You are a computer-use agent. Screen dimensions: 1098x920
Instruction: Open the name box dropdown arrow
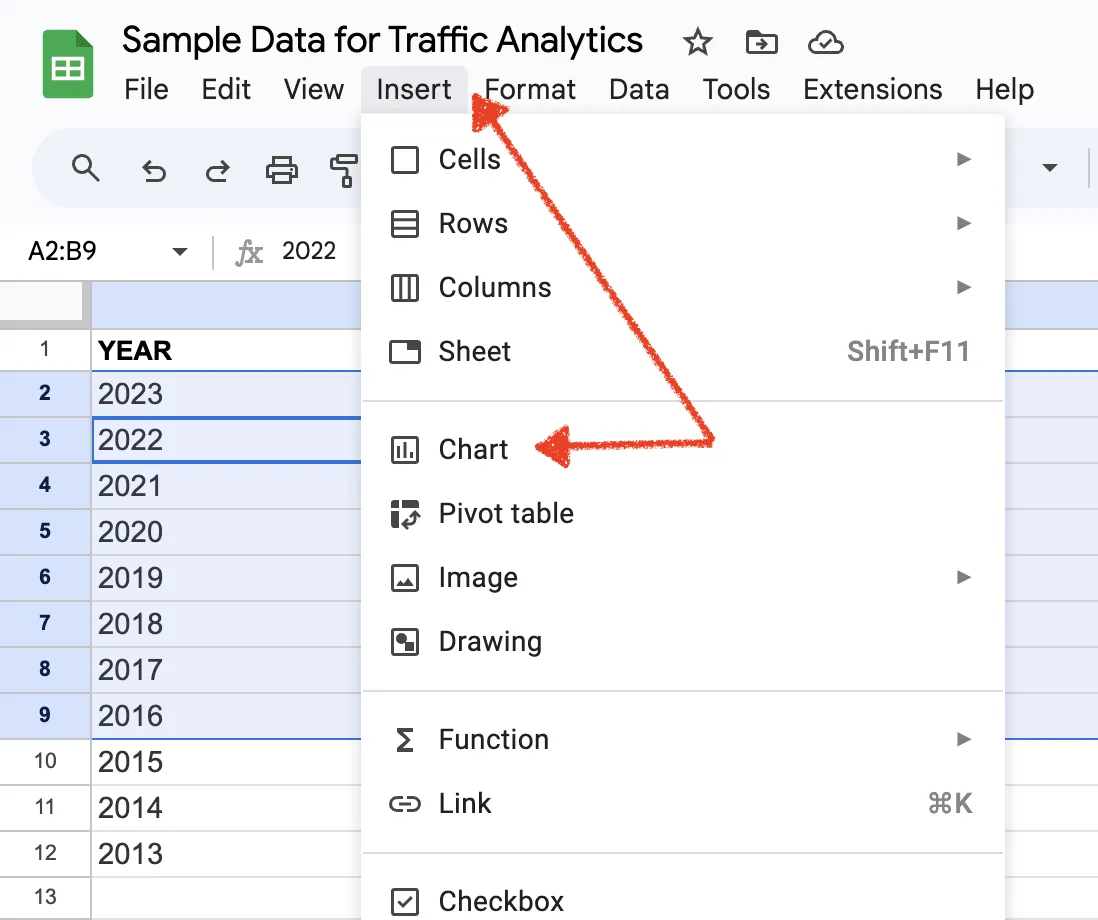(180, 251)
